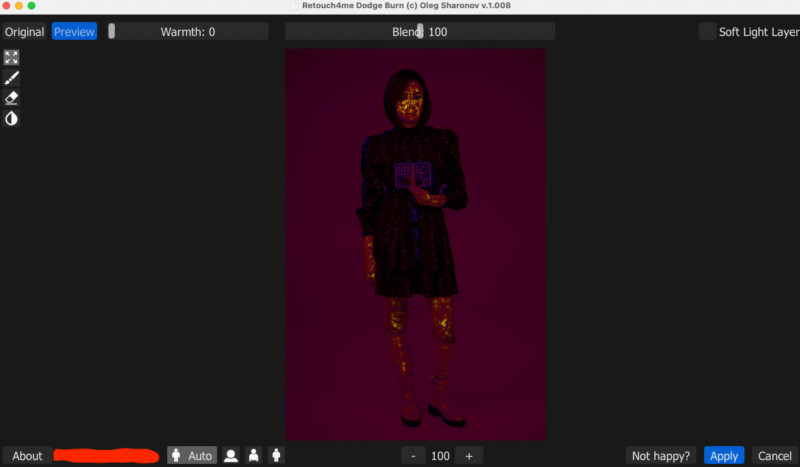Toggle the contrast half-circle icon

tap(11, 118)
